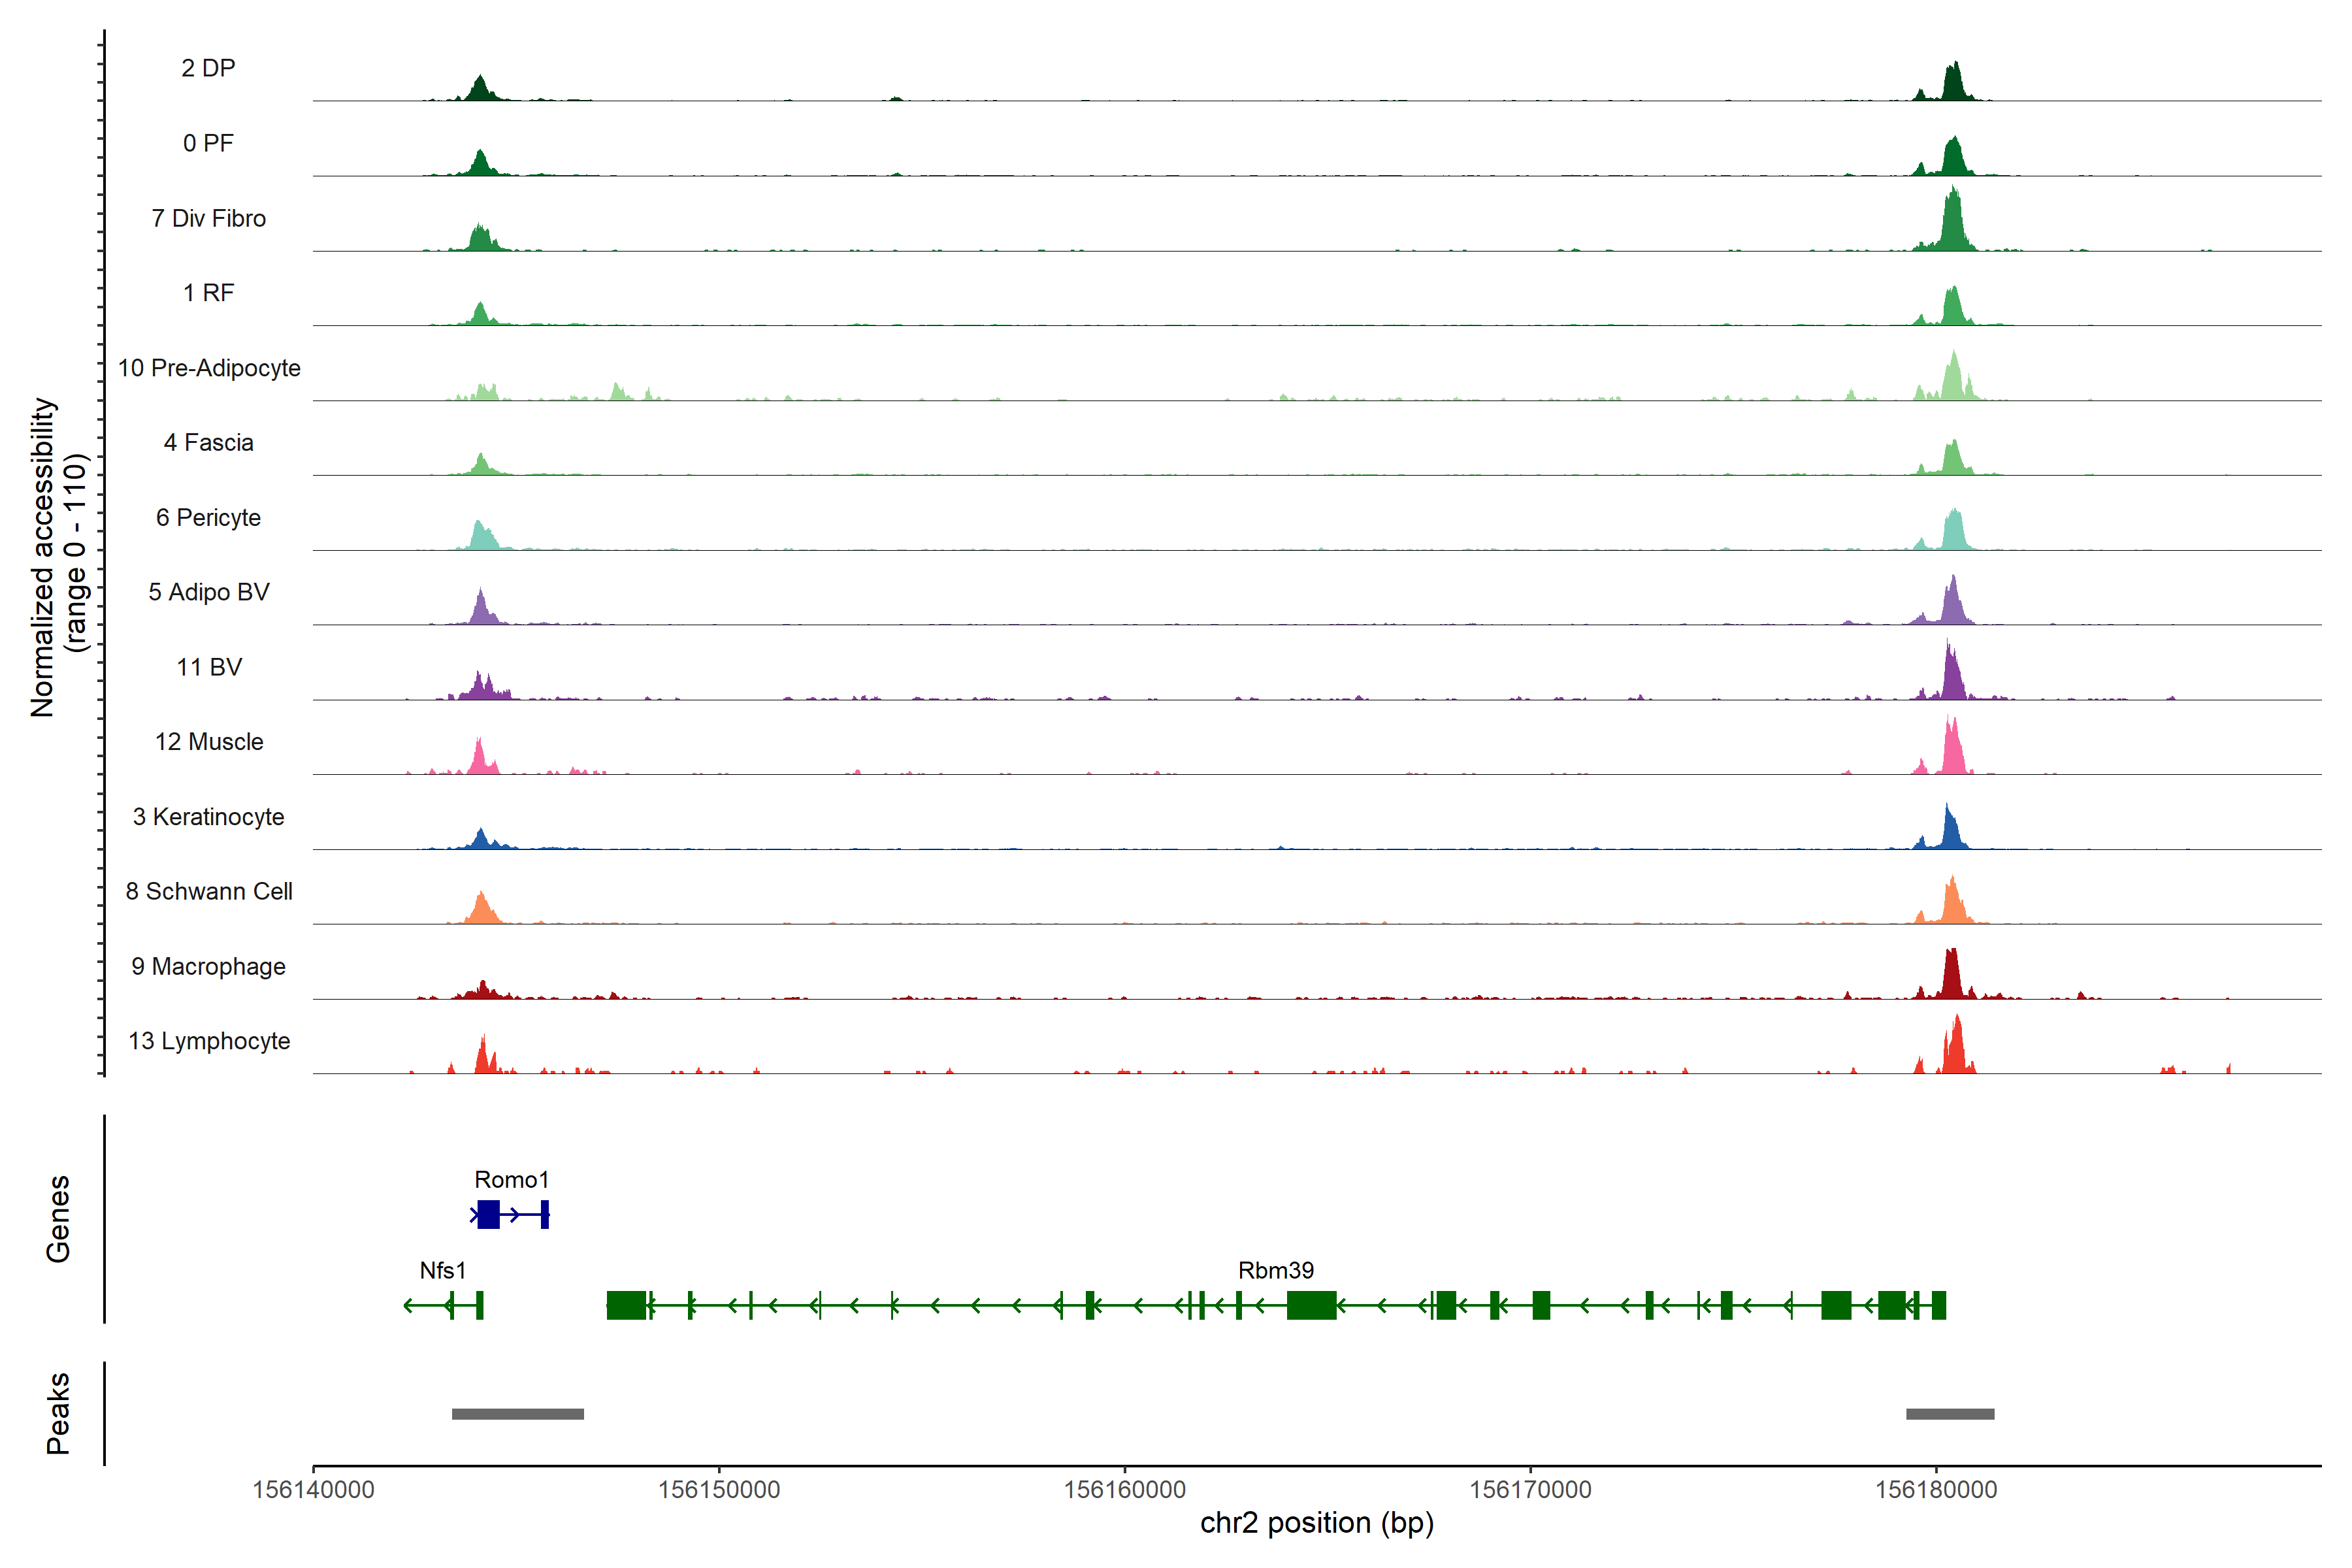Image resolution: width=2352 pixels, height=1568 pixels.
Task: Click the 11 BV track label
Action: coord(209,667)
